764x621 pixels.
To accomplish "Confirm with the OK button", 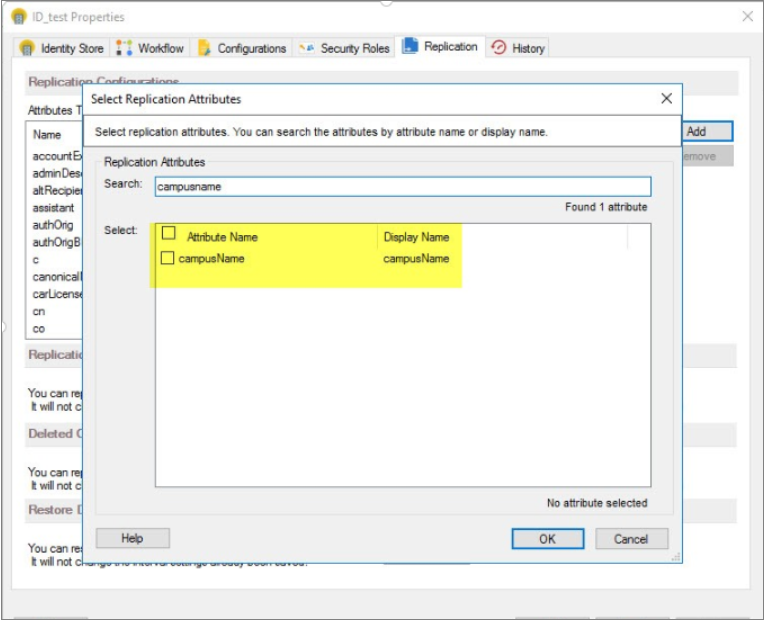I will coord(548,539).
